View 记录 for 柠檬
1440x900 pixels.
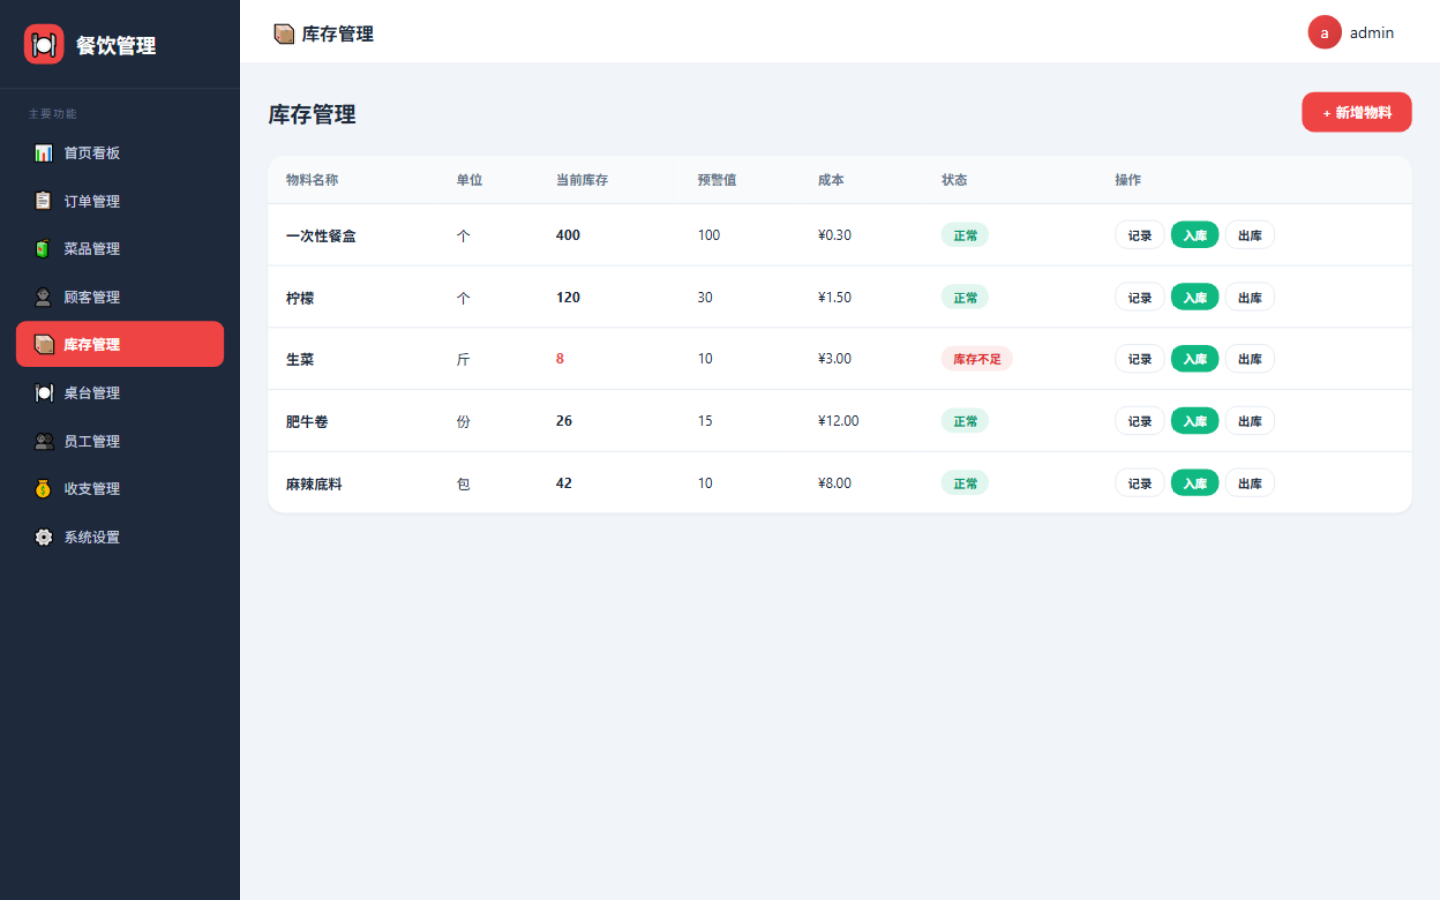[x=1139, y=298]
